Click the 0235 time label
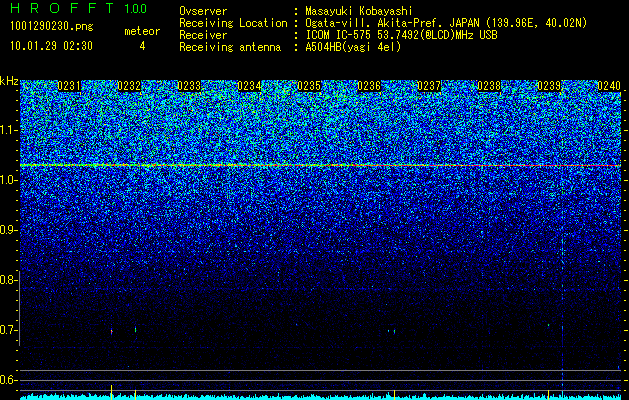The width and height of the screenshot is (629, 400). coord(309,86)
